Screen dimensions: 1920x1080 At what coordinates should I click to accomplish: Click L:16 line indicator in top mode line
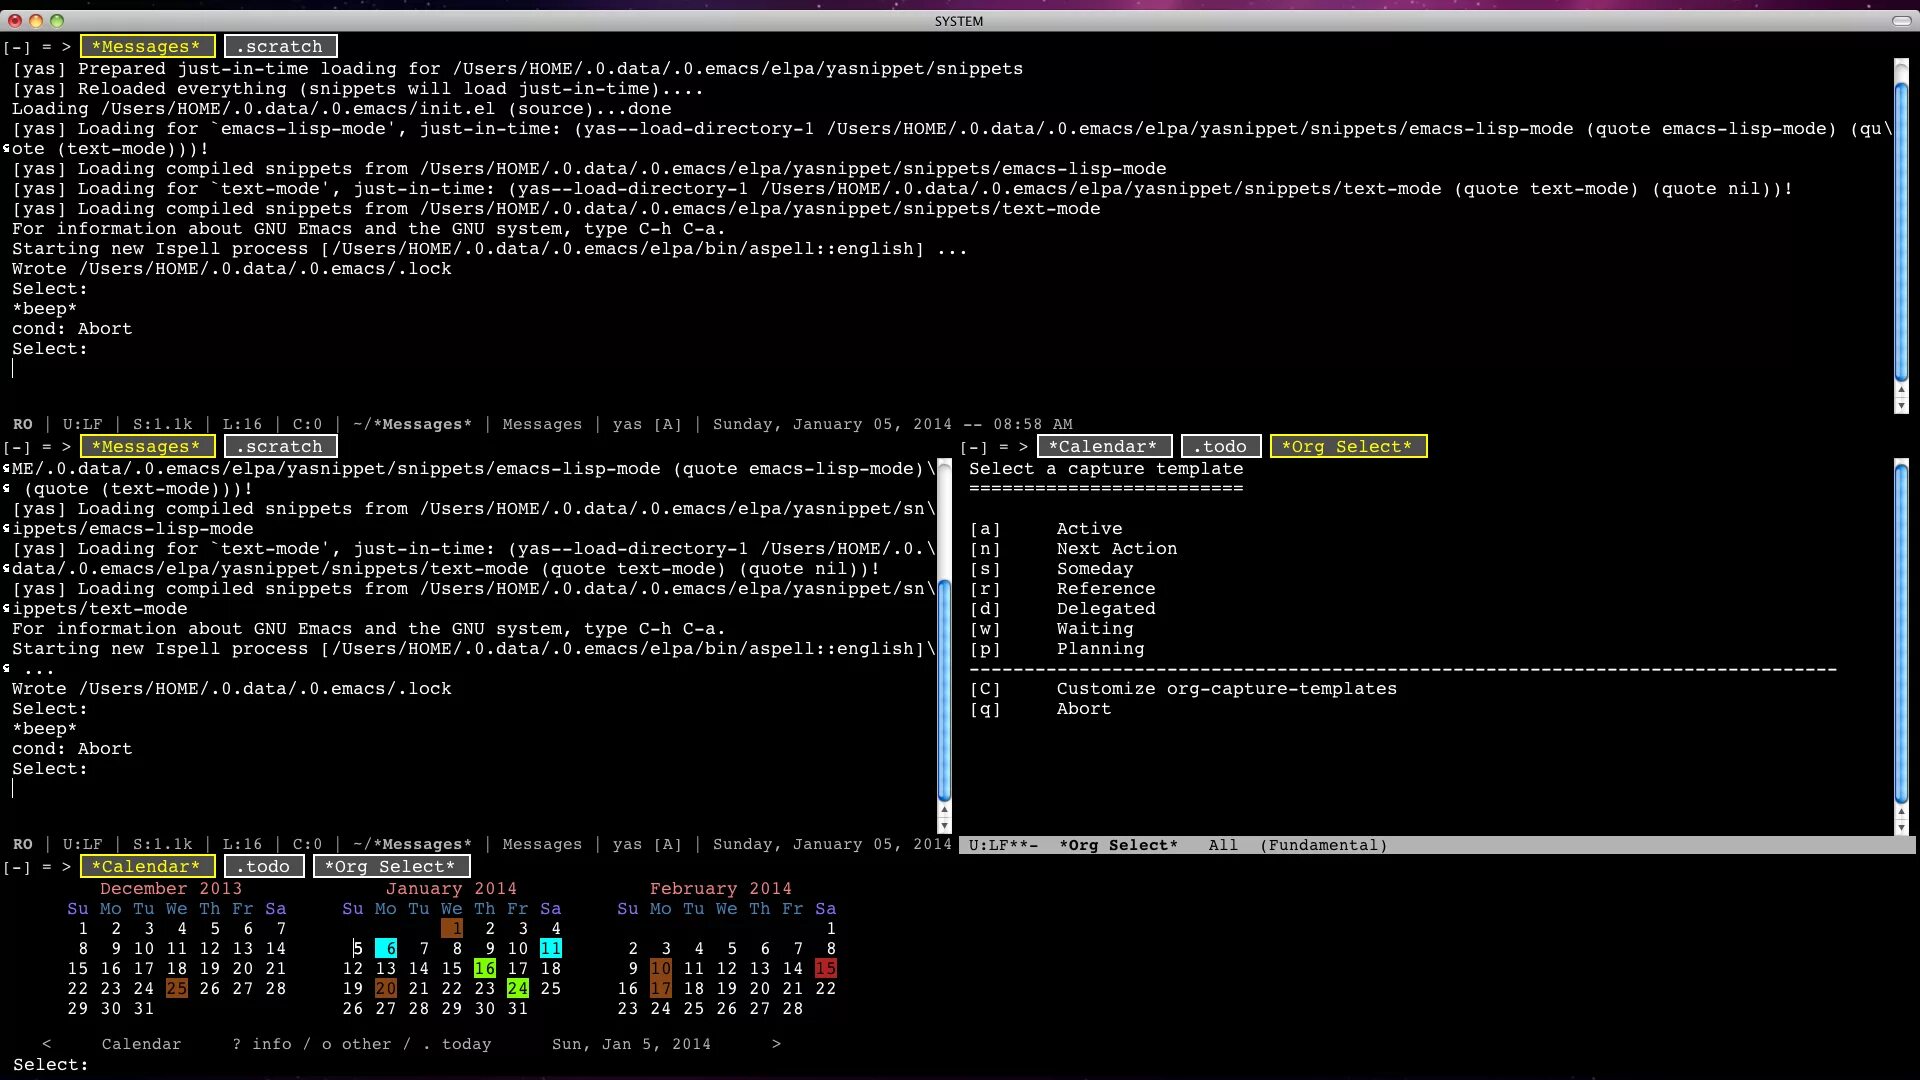point(242,424)
